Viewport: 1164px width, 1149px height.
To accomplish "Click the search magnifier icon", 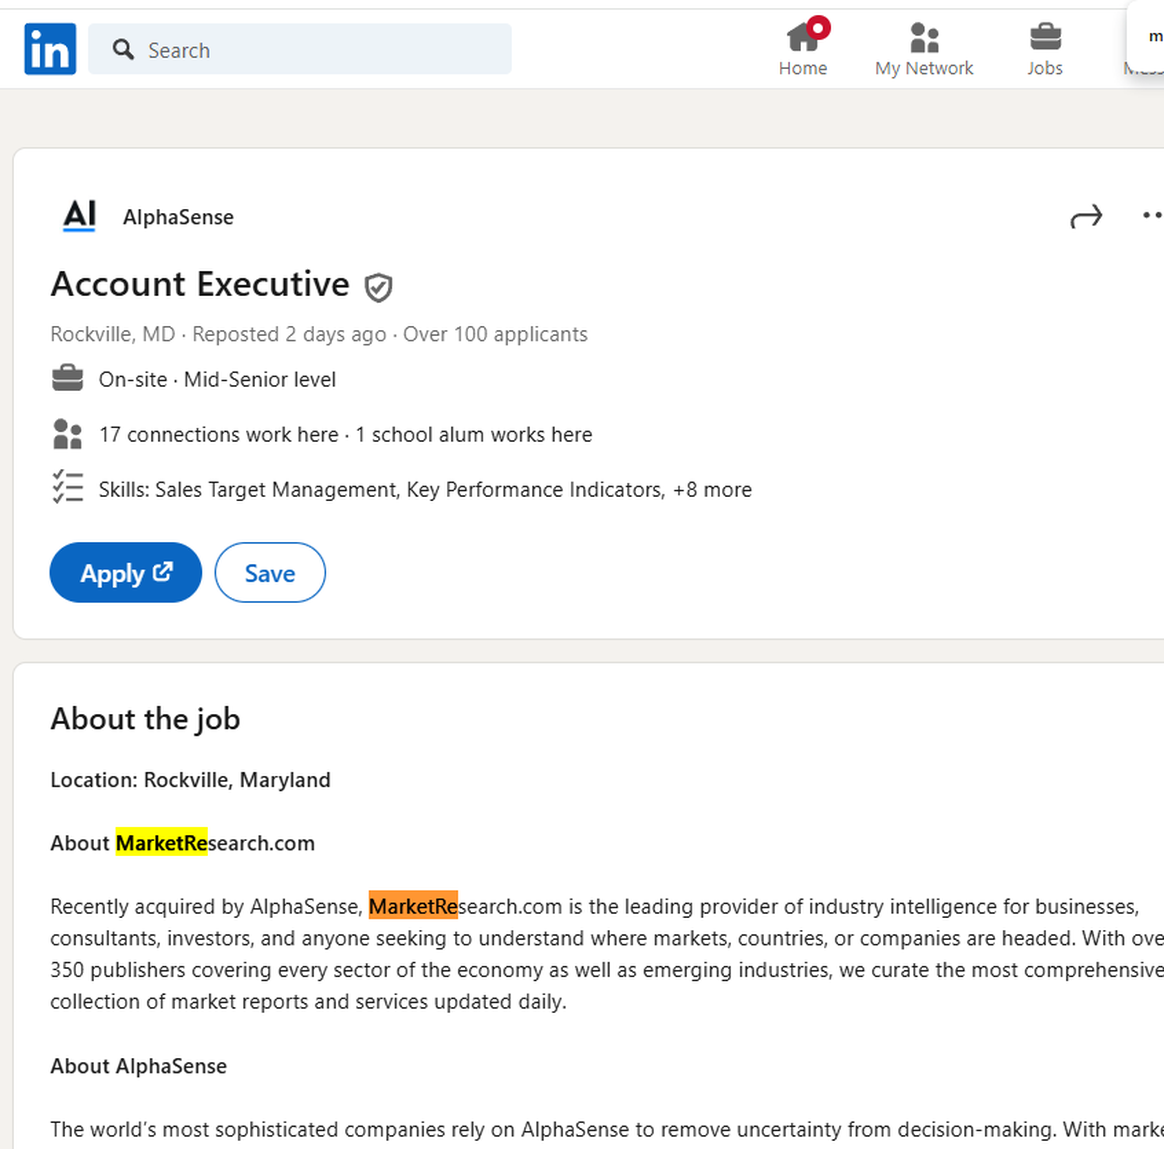I will (123, 50).
